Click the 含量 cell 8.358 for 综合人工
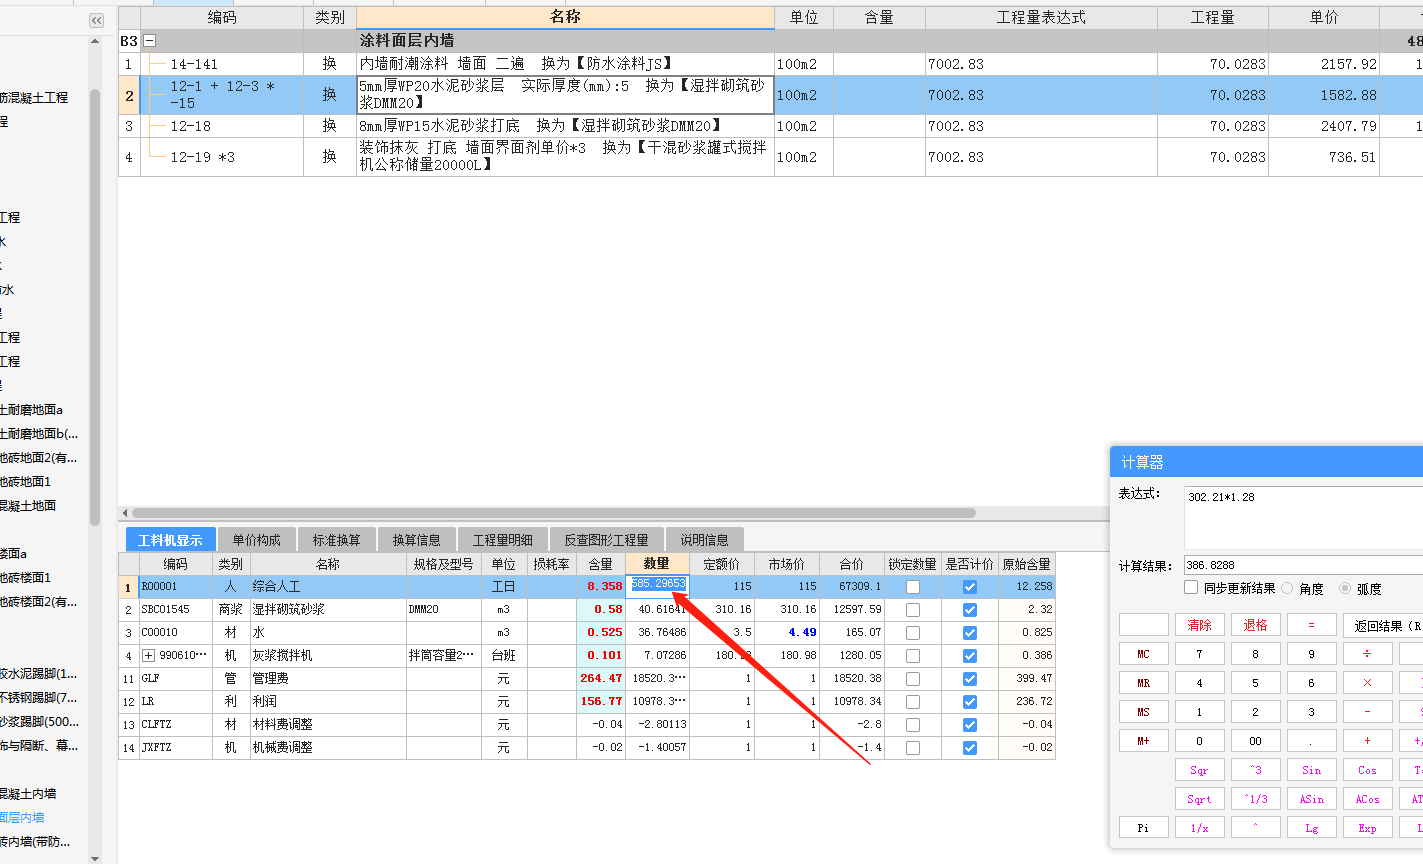This screenshot has height=864, width=1423. tap(601, 587)
